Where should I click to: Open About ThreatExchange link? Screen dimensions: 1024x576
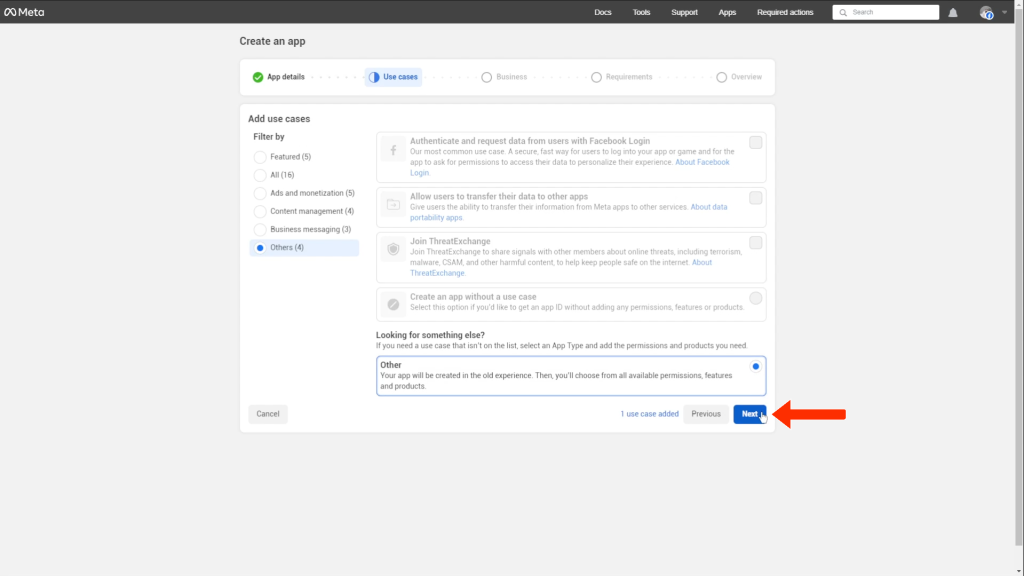point(701,263)
